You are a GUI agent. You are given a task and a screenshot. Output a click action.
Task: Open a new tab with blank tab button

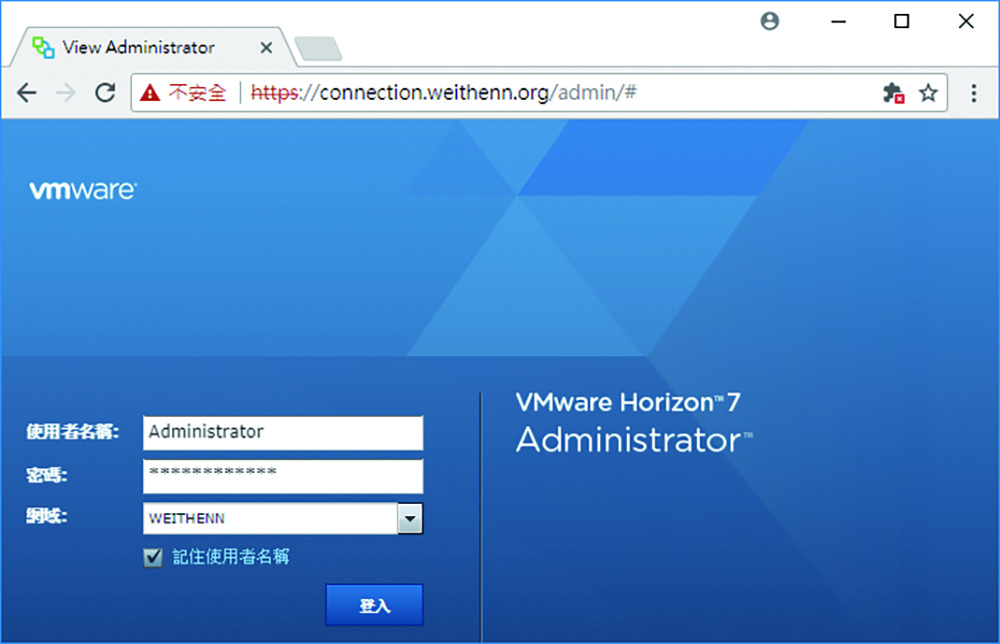point(318,48)
